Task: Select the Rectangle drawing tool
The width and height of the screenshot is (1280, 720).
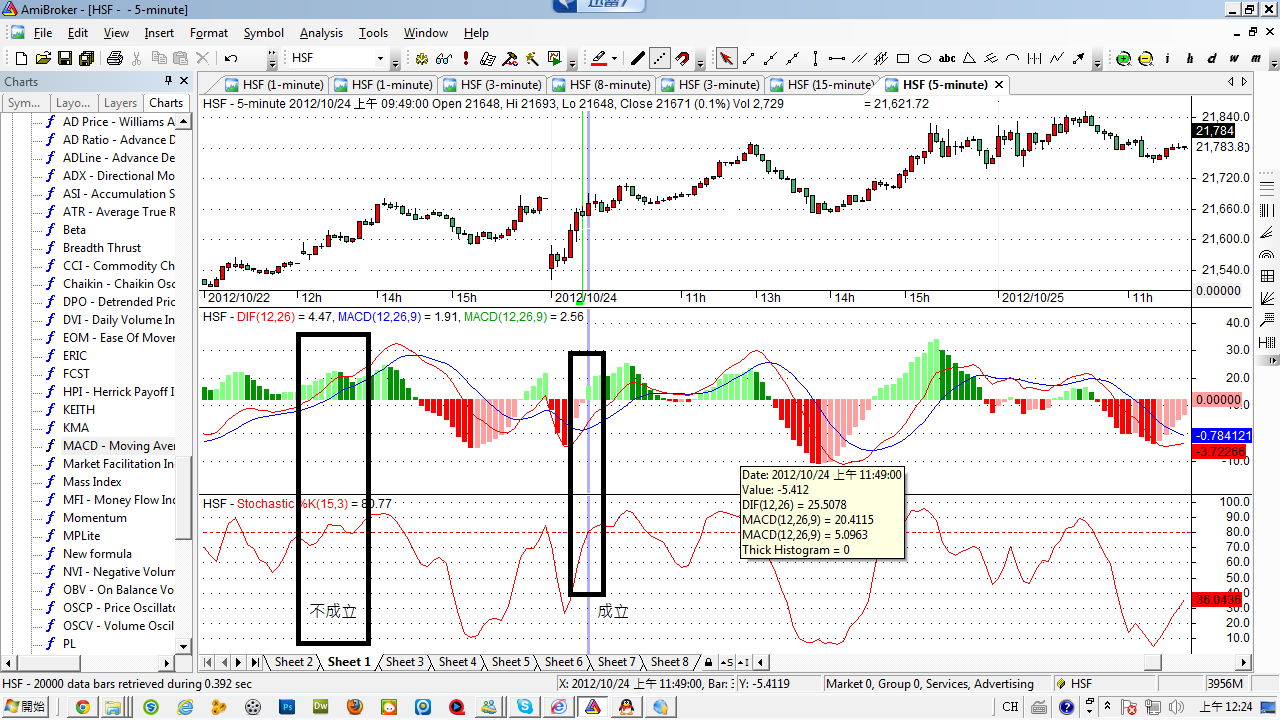Action: pyautogui.click(x=903, y=58)
